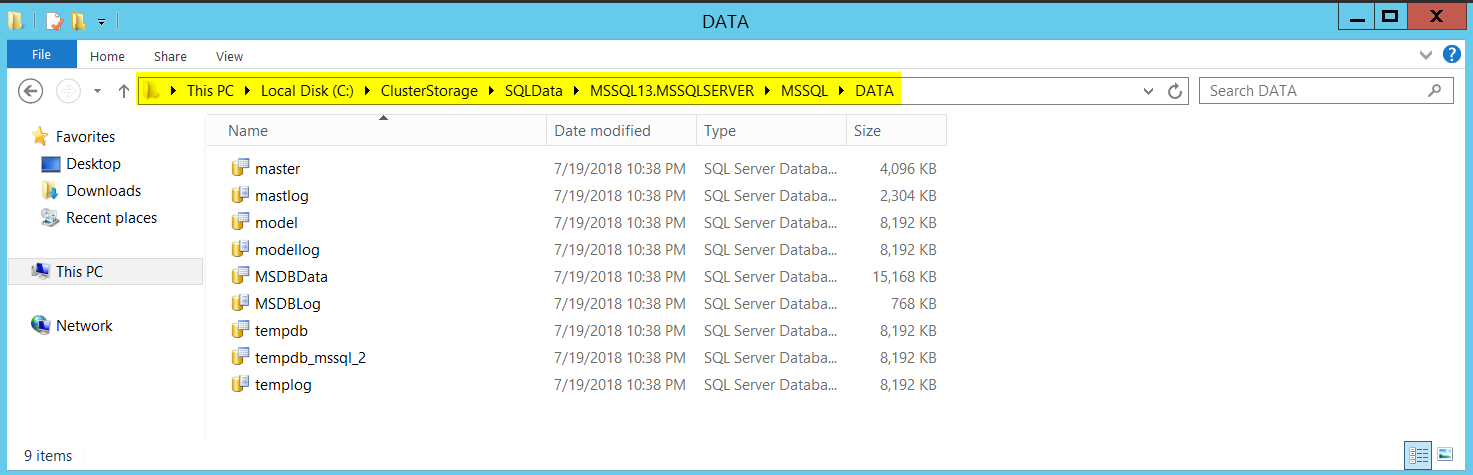The height and width of the screenshot is (475, 1473).
Task: Focus the Search DATA input box
Action: (x=1310, y=91)
